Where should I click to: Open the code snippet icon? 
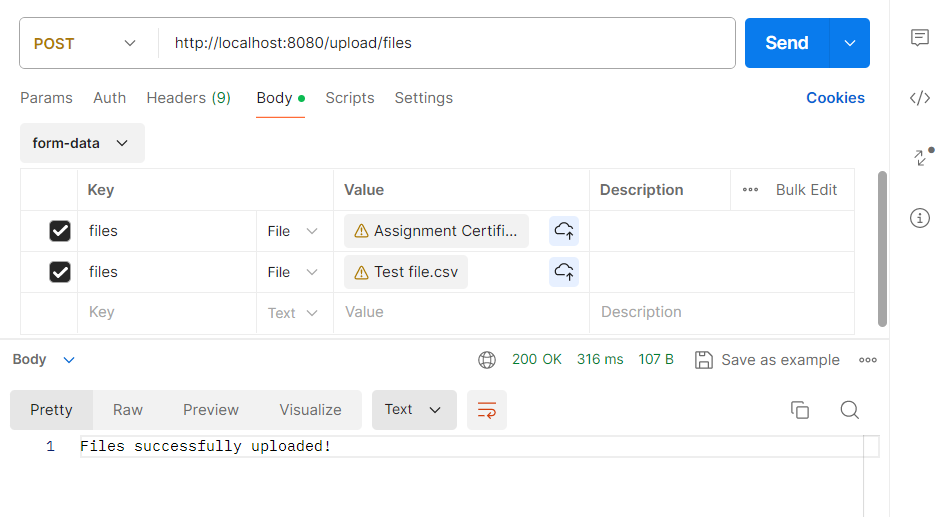[x=920, y=98]
